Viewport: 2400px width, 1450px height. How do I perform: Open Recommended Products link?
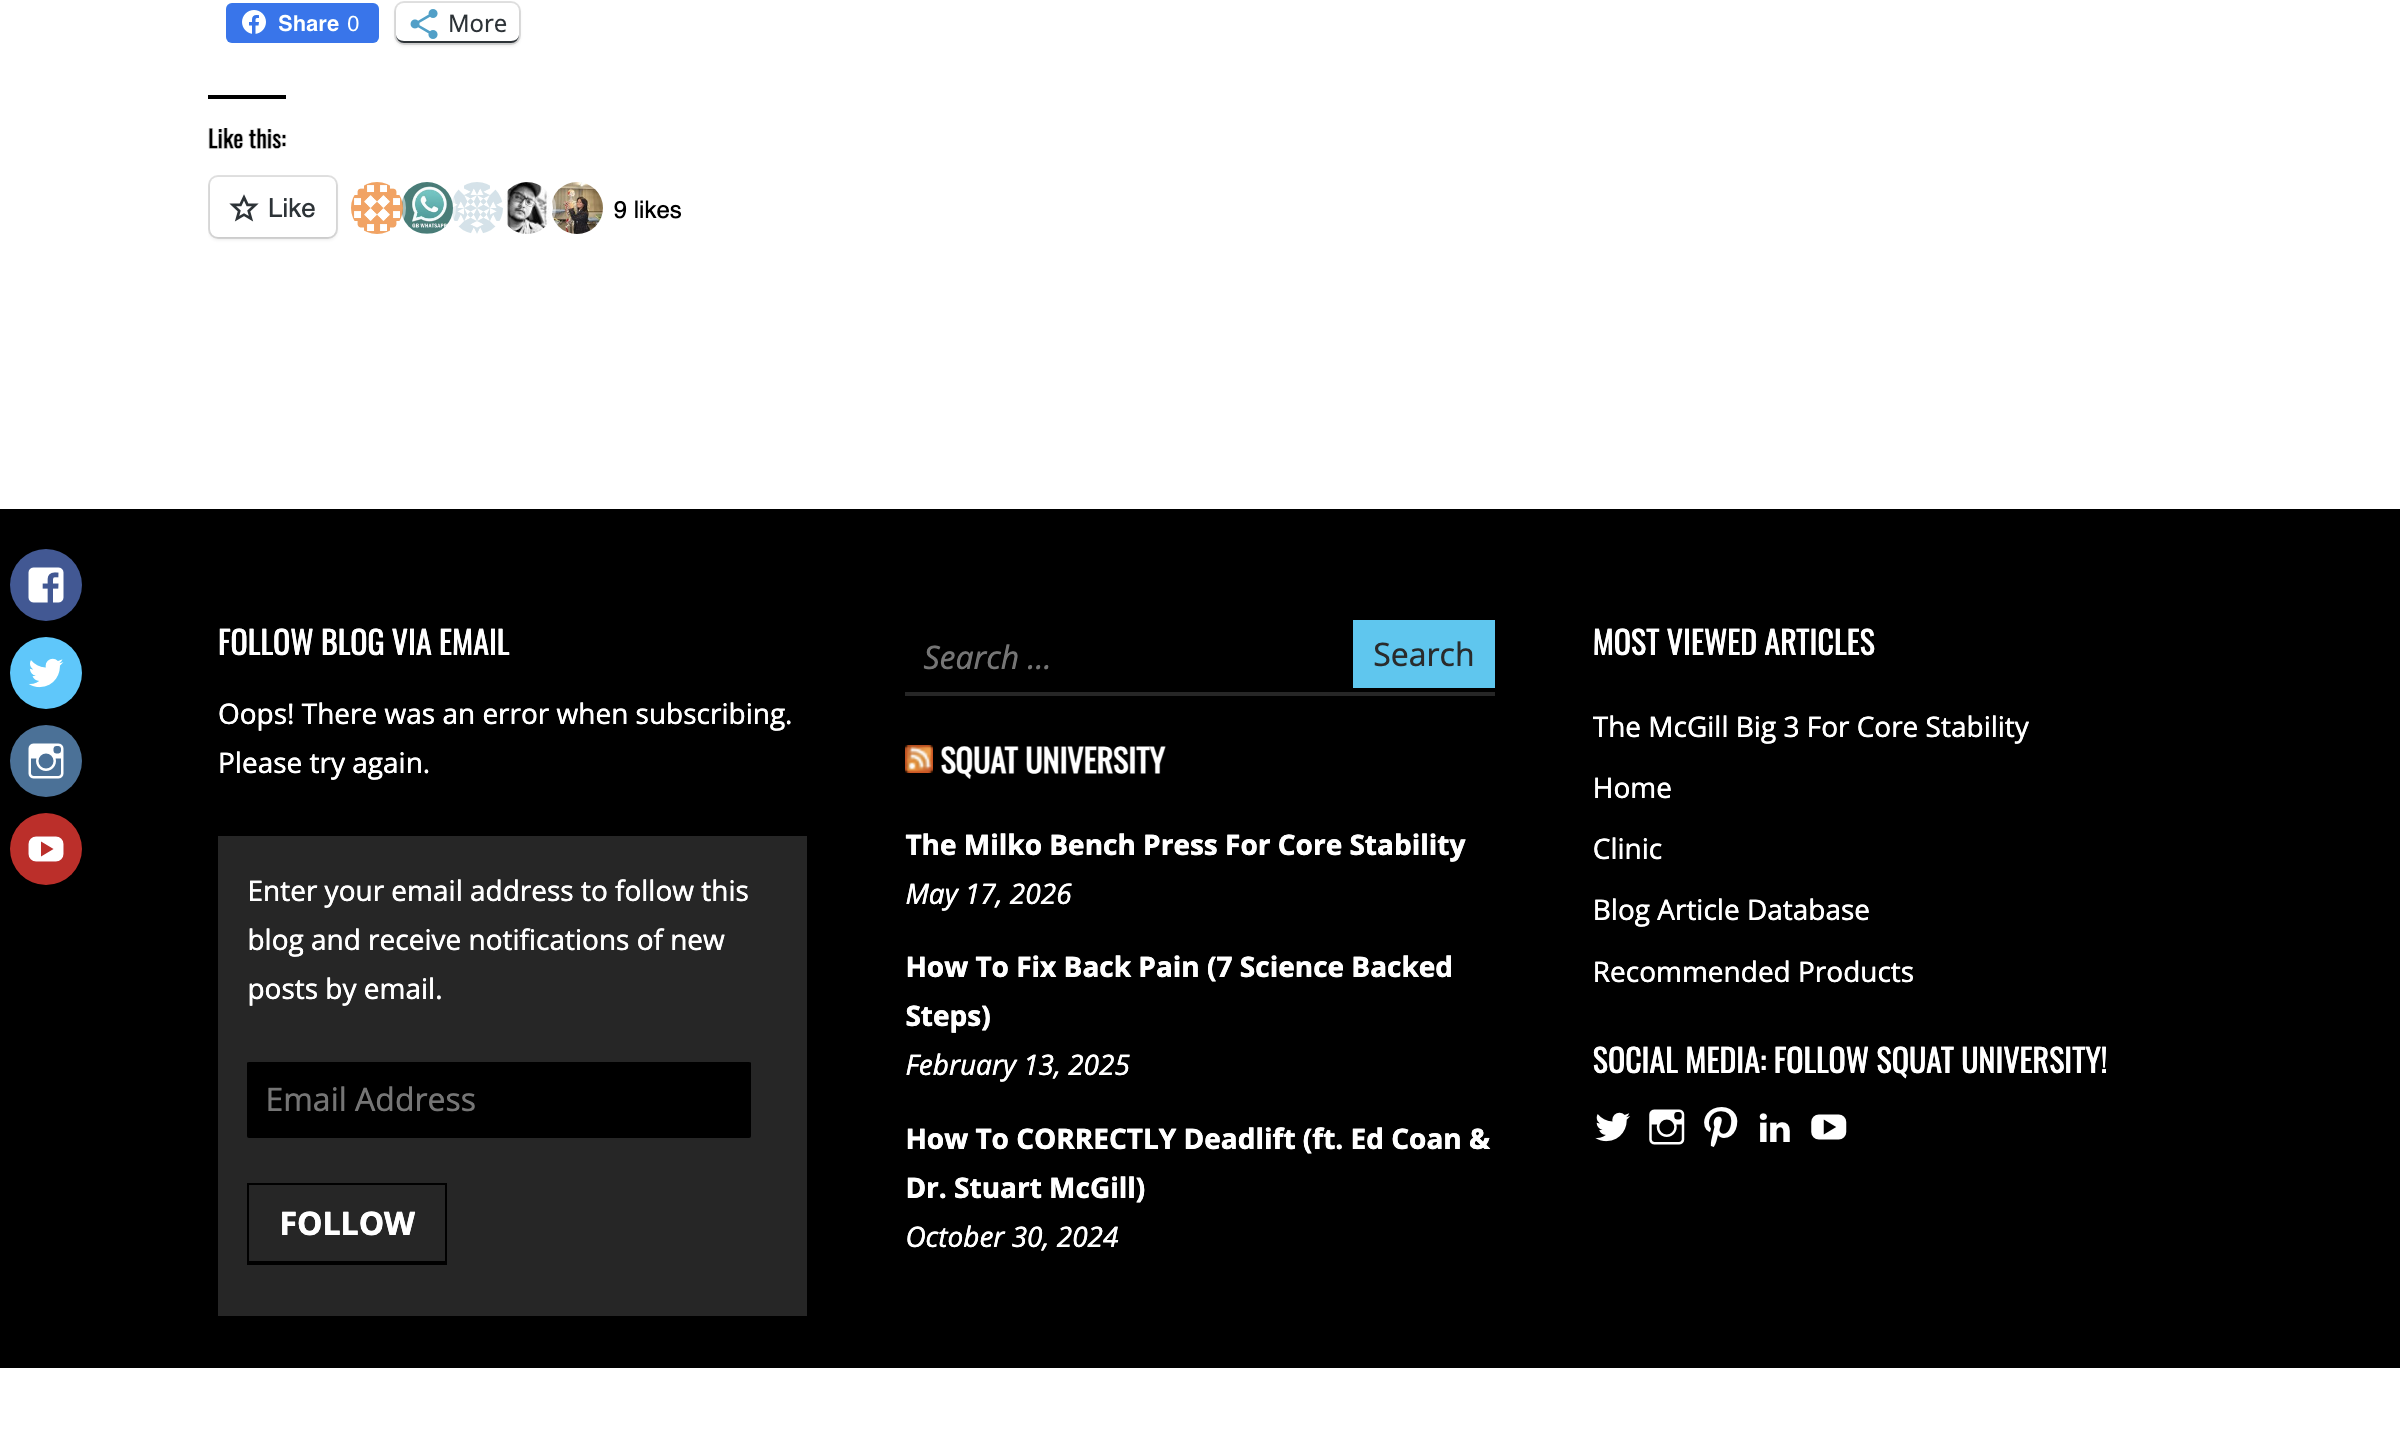coord(1753,972)
